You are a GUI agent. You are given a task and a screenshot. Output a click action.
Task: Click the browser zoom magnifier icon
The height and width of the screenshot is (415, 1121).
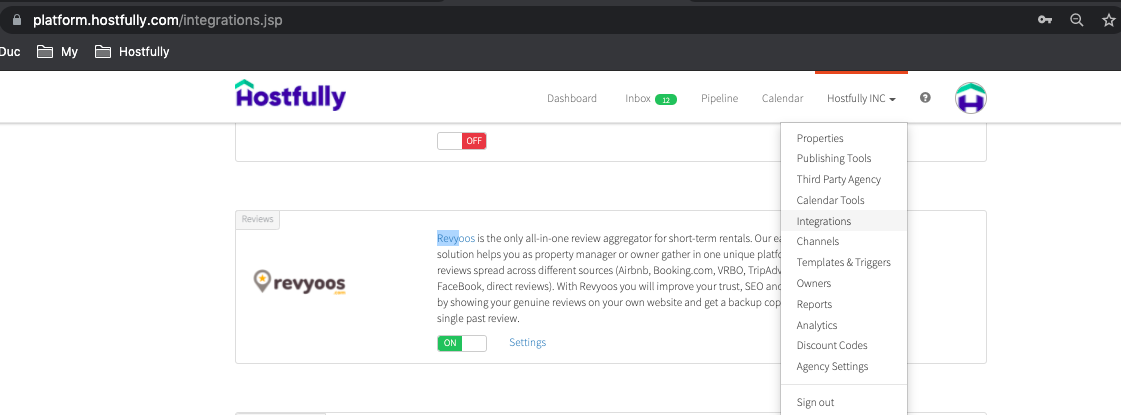tap(1077, 20)
